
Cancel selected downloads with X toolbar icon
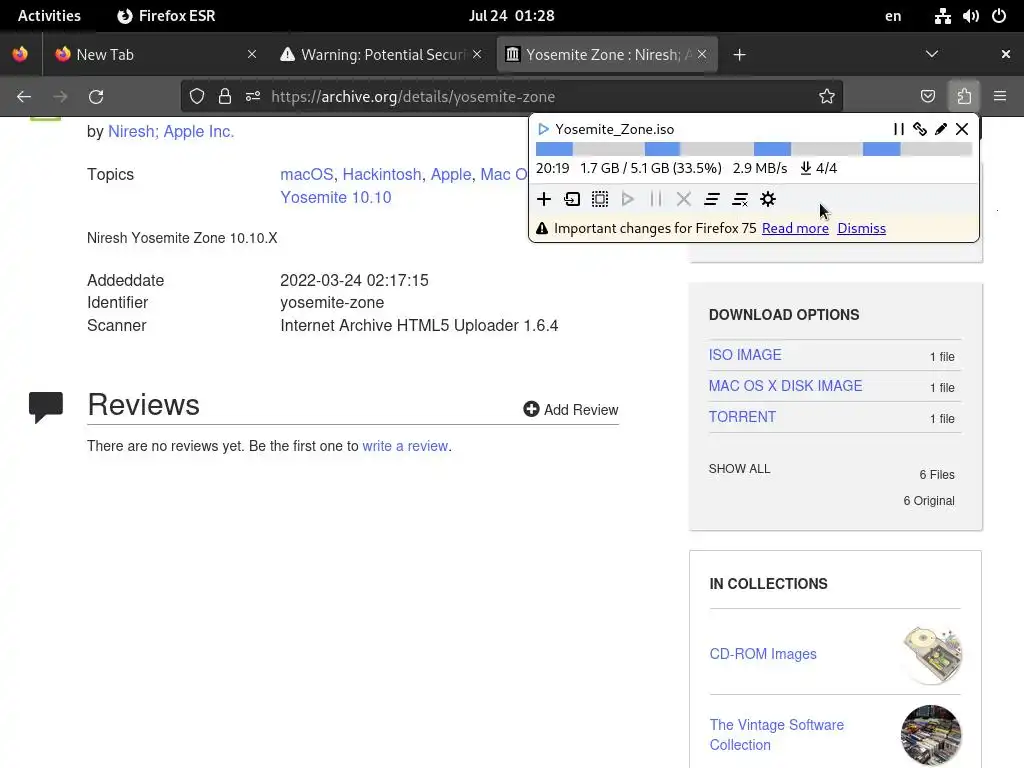(x=684, y=199)
